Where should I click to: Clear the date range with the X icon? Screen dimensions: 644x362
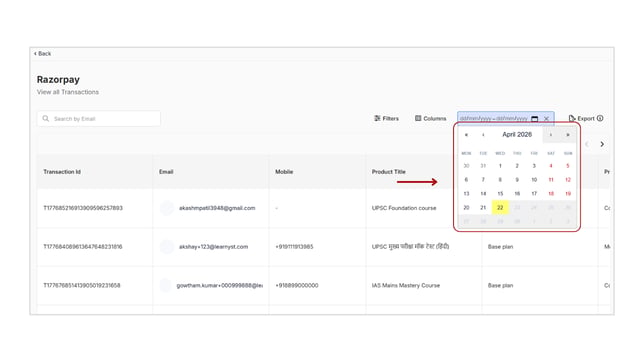tap(546, 119)
